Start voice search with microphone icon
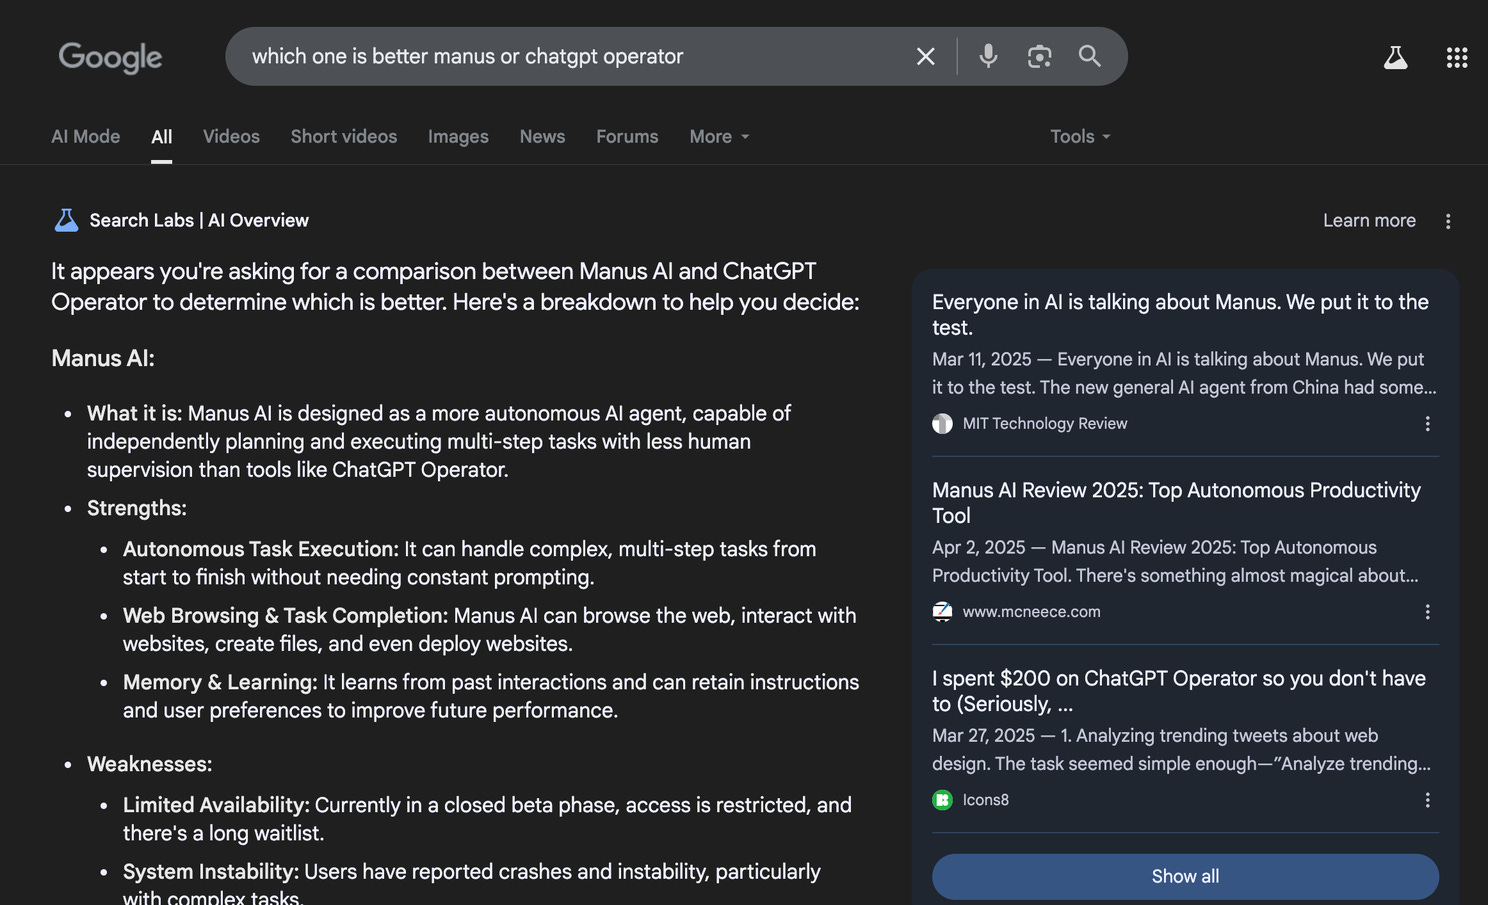 pyautogui.click(x=988, y=56)
